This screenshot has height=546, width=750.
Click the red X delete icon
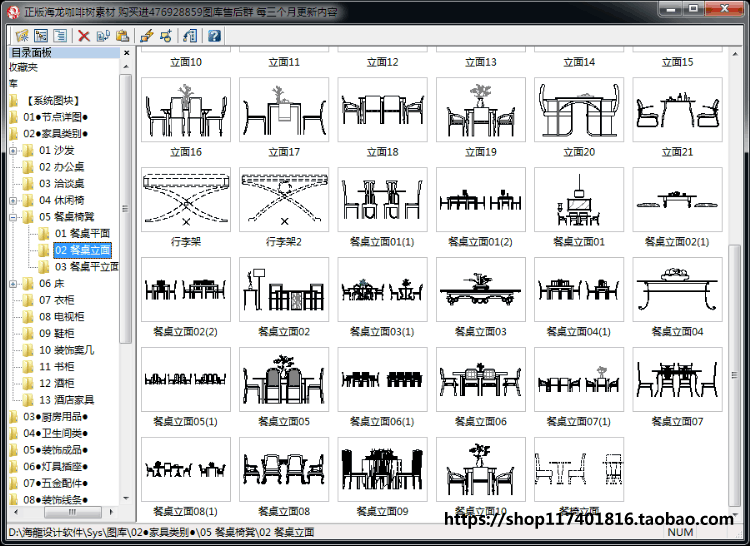point(84,35)
